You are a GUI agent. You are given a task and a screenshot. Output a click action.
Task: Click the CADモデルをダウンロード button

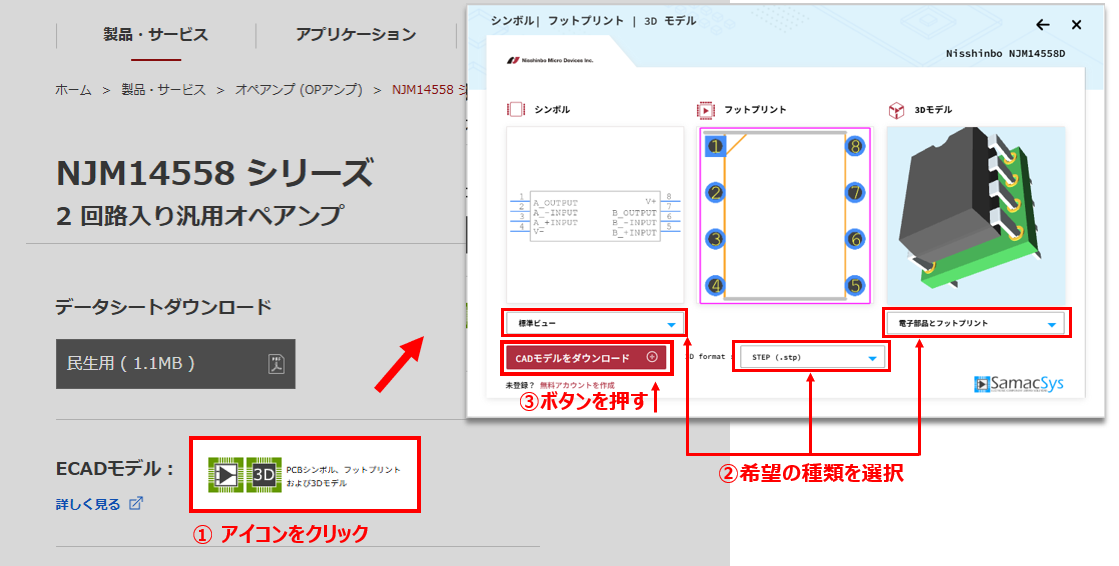586,358
